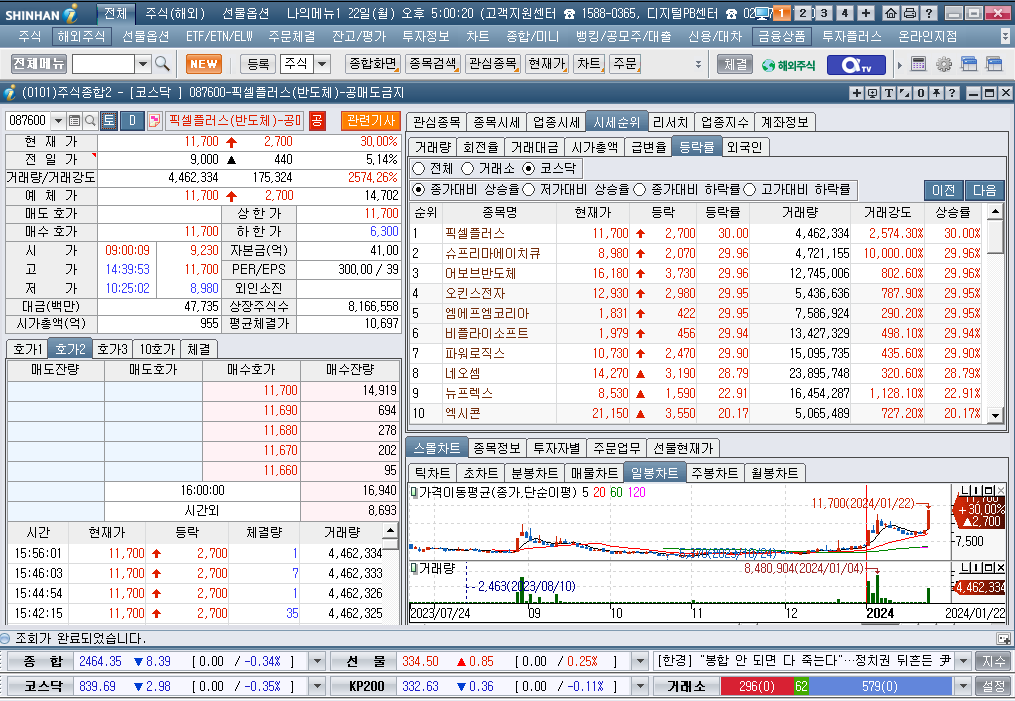
Task: Click the 토 icon button
Action: 108,120
